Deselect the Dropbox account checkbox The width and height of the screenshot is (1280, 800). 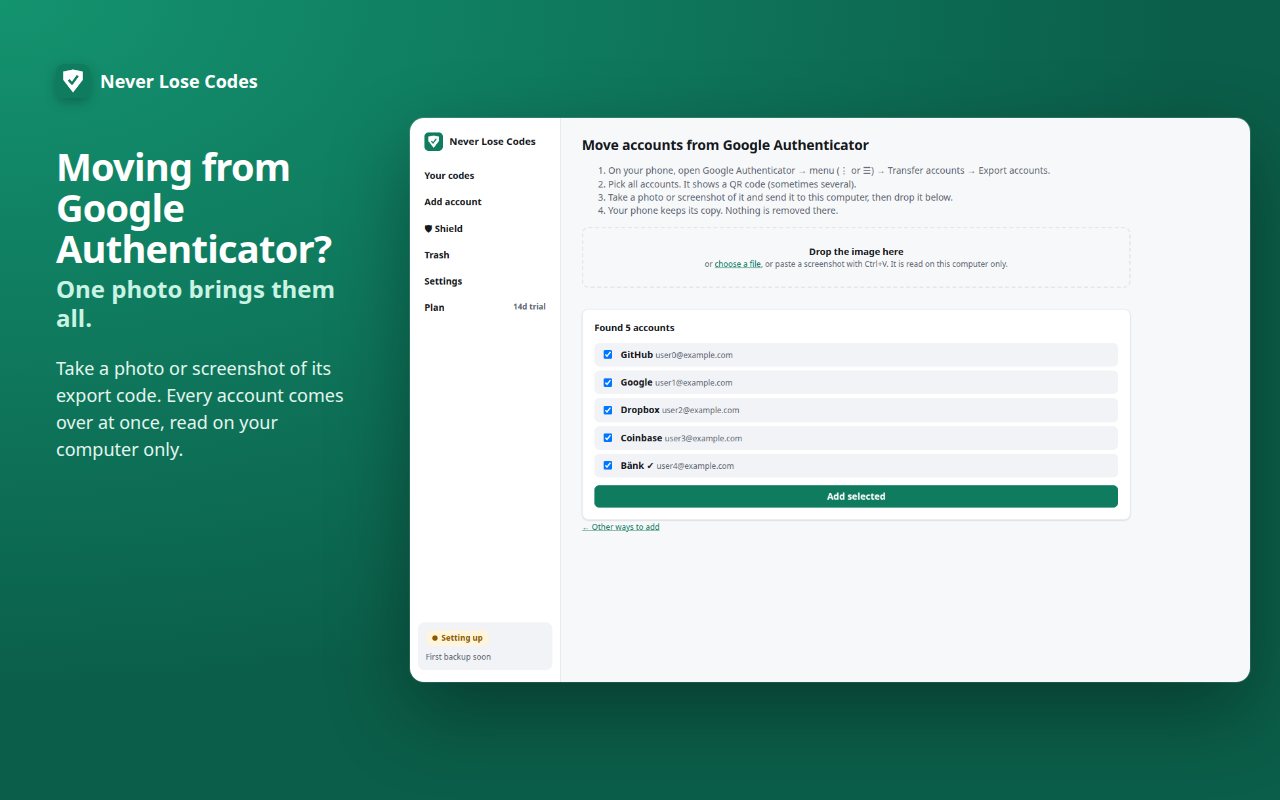[x=608, y=410]
